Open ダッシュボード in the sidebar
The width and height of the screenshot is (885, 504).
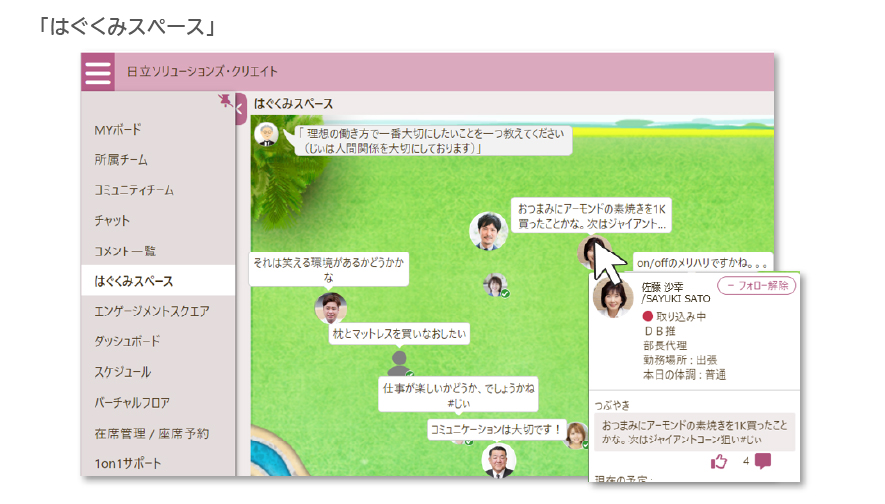pos(127,341)
